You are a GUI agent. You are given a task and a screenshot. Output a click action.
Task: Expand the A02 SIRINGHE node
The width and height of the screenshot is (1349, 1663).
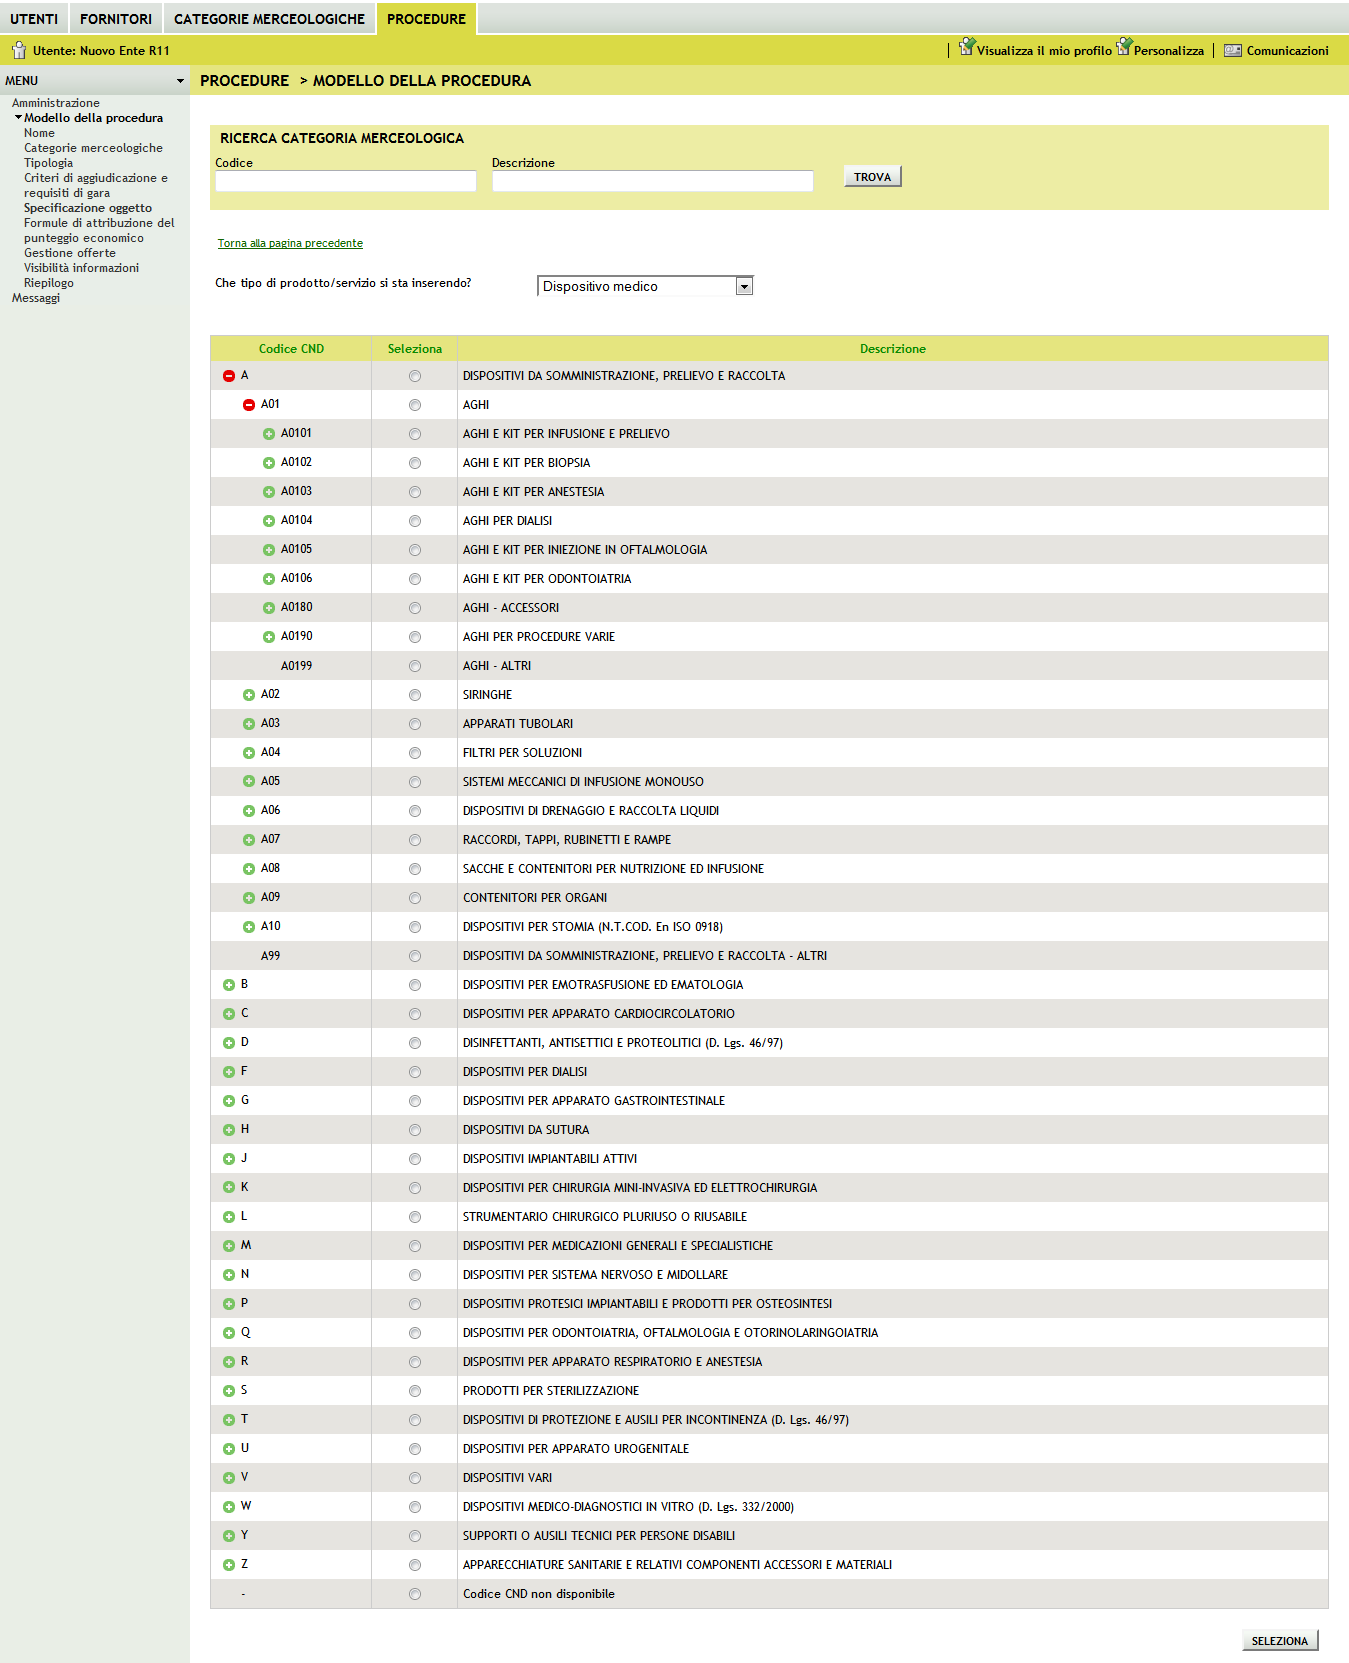click(x=249, y=695)
